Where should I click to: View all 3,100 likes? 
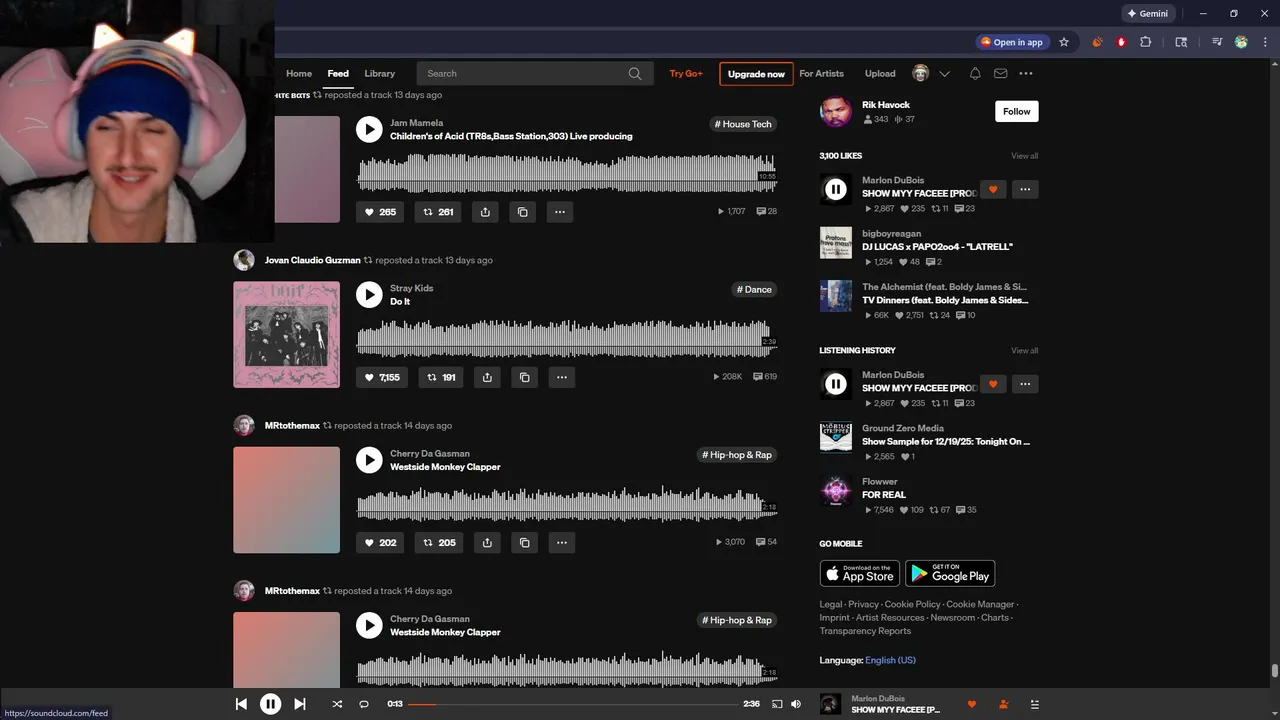[x=1024, y=156]
